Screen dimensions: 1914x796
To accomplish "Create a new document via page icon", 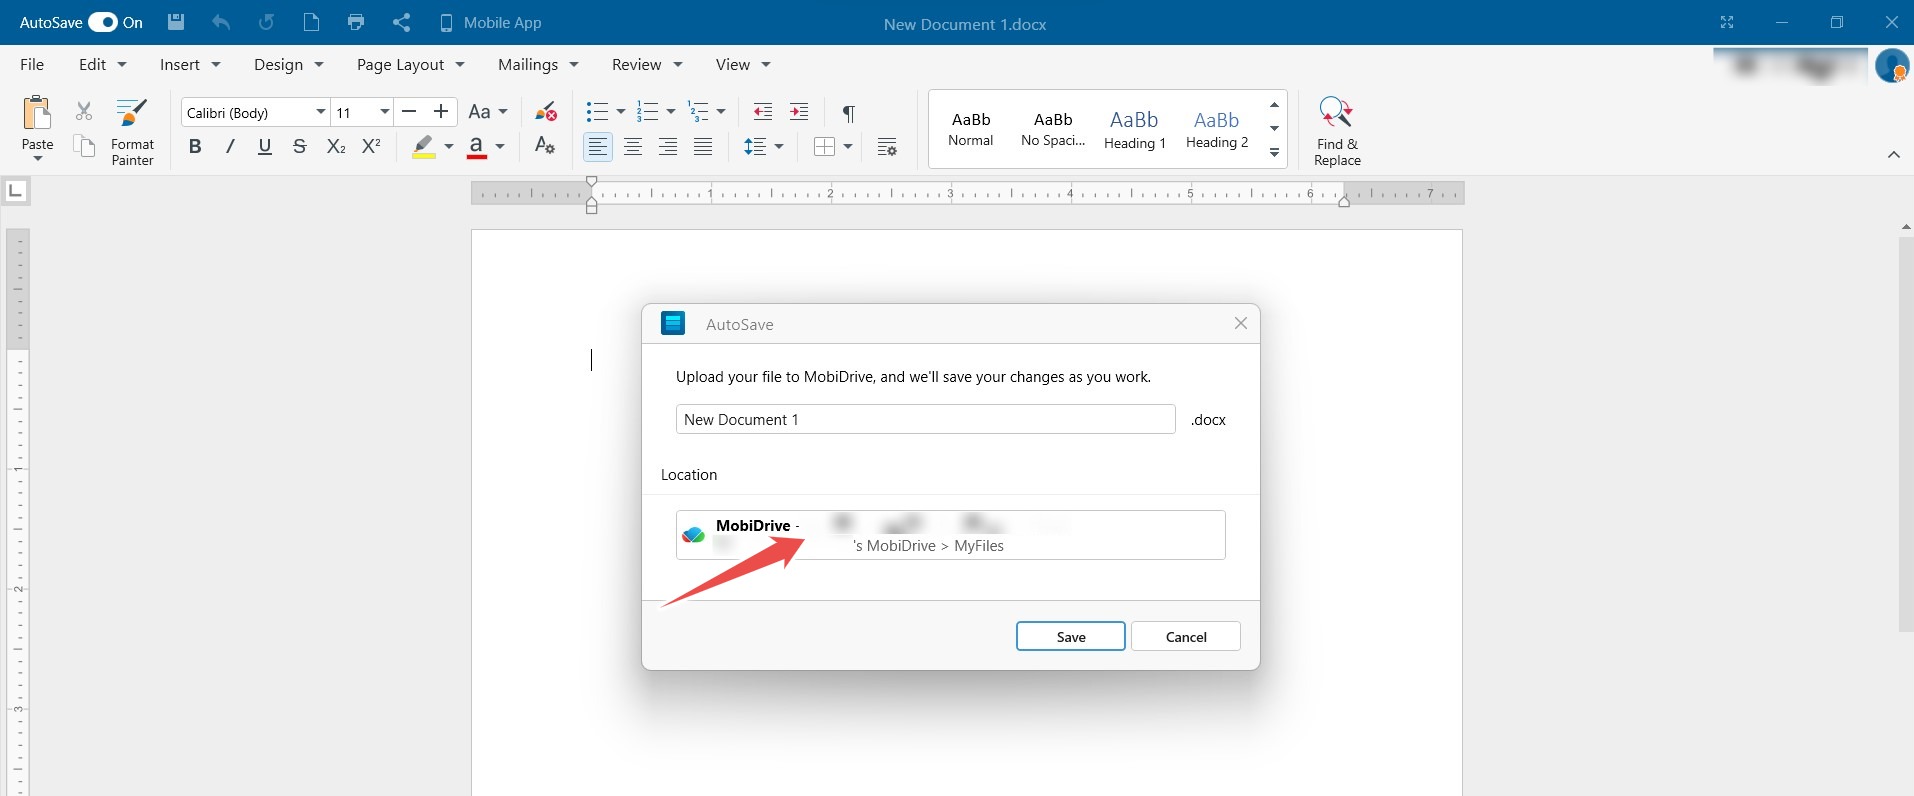I will (x=311, y=22).
